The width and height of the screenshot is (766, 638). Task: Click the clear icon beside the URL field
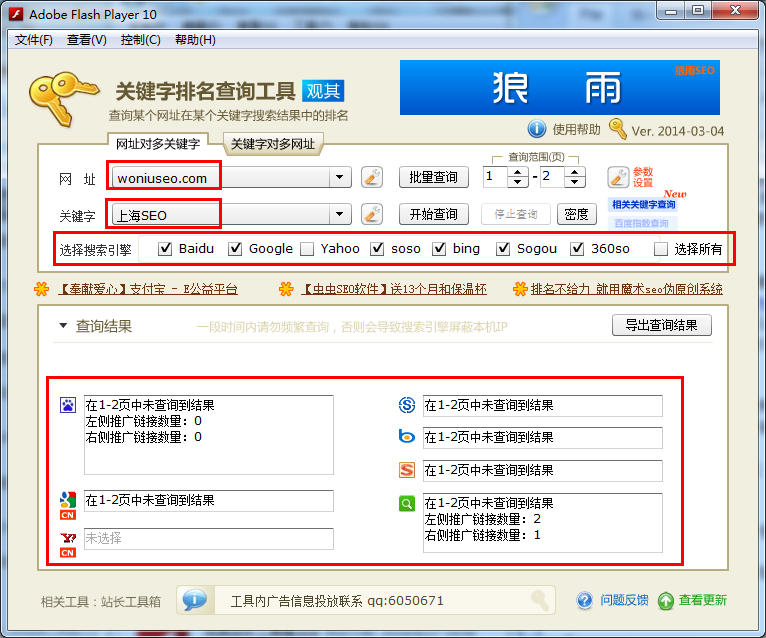click(372, 178)
